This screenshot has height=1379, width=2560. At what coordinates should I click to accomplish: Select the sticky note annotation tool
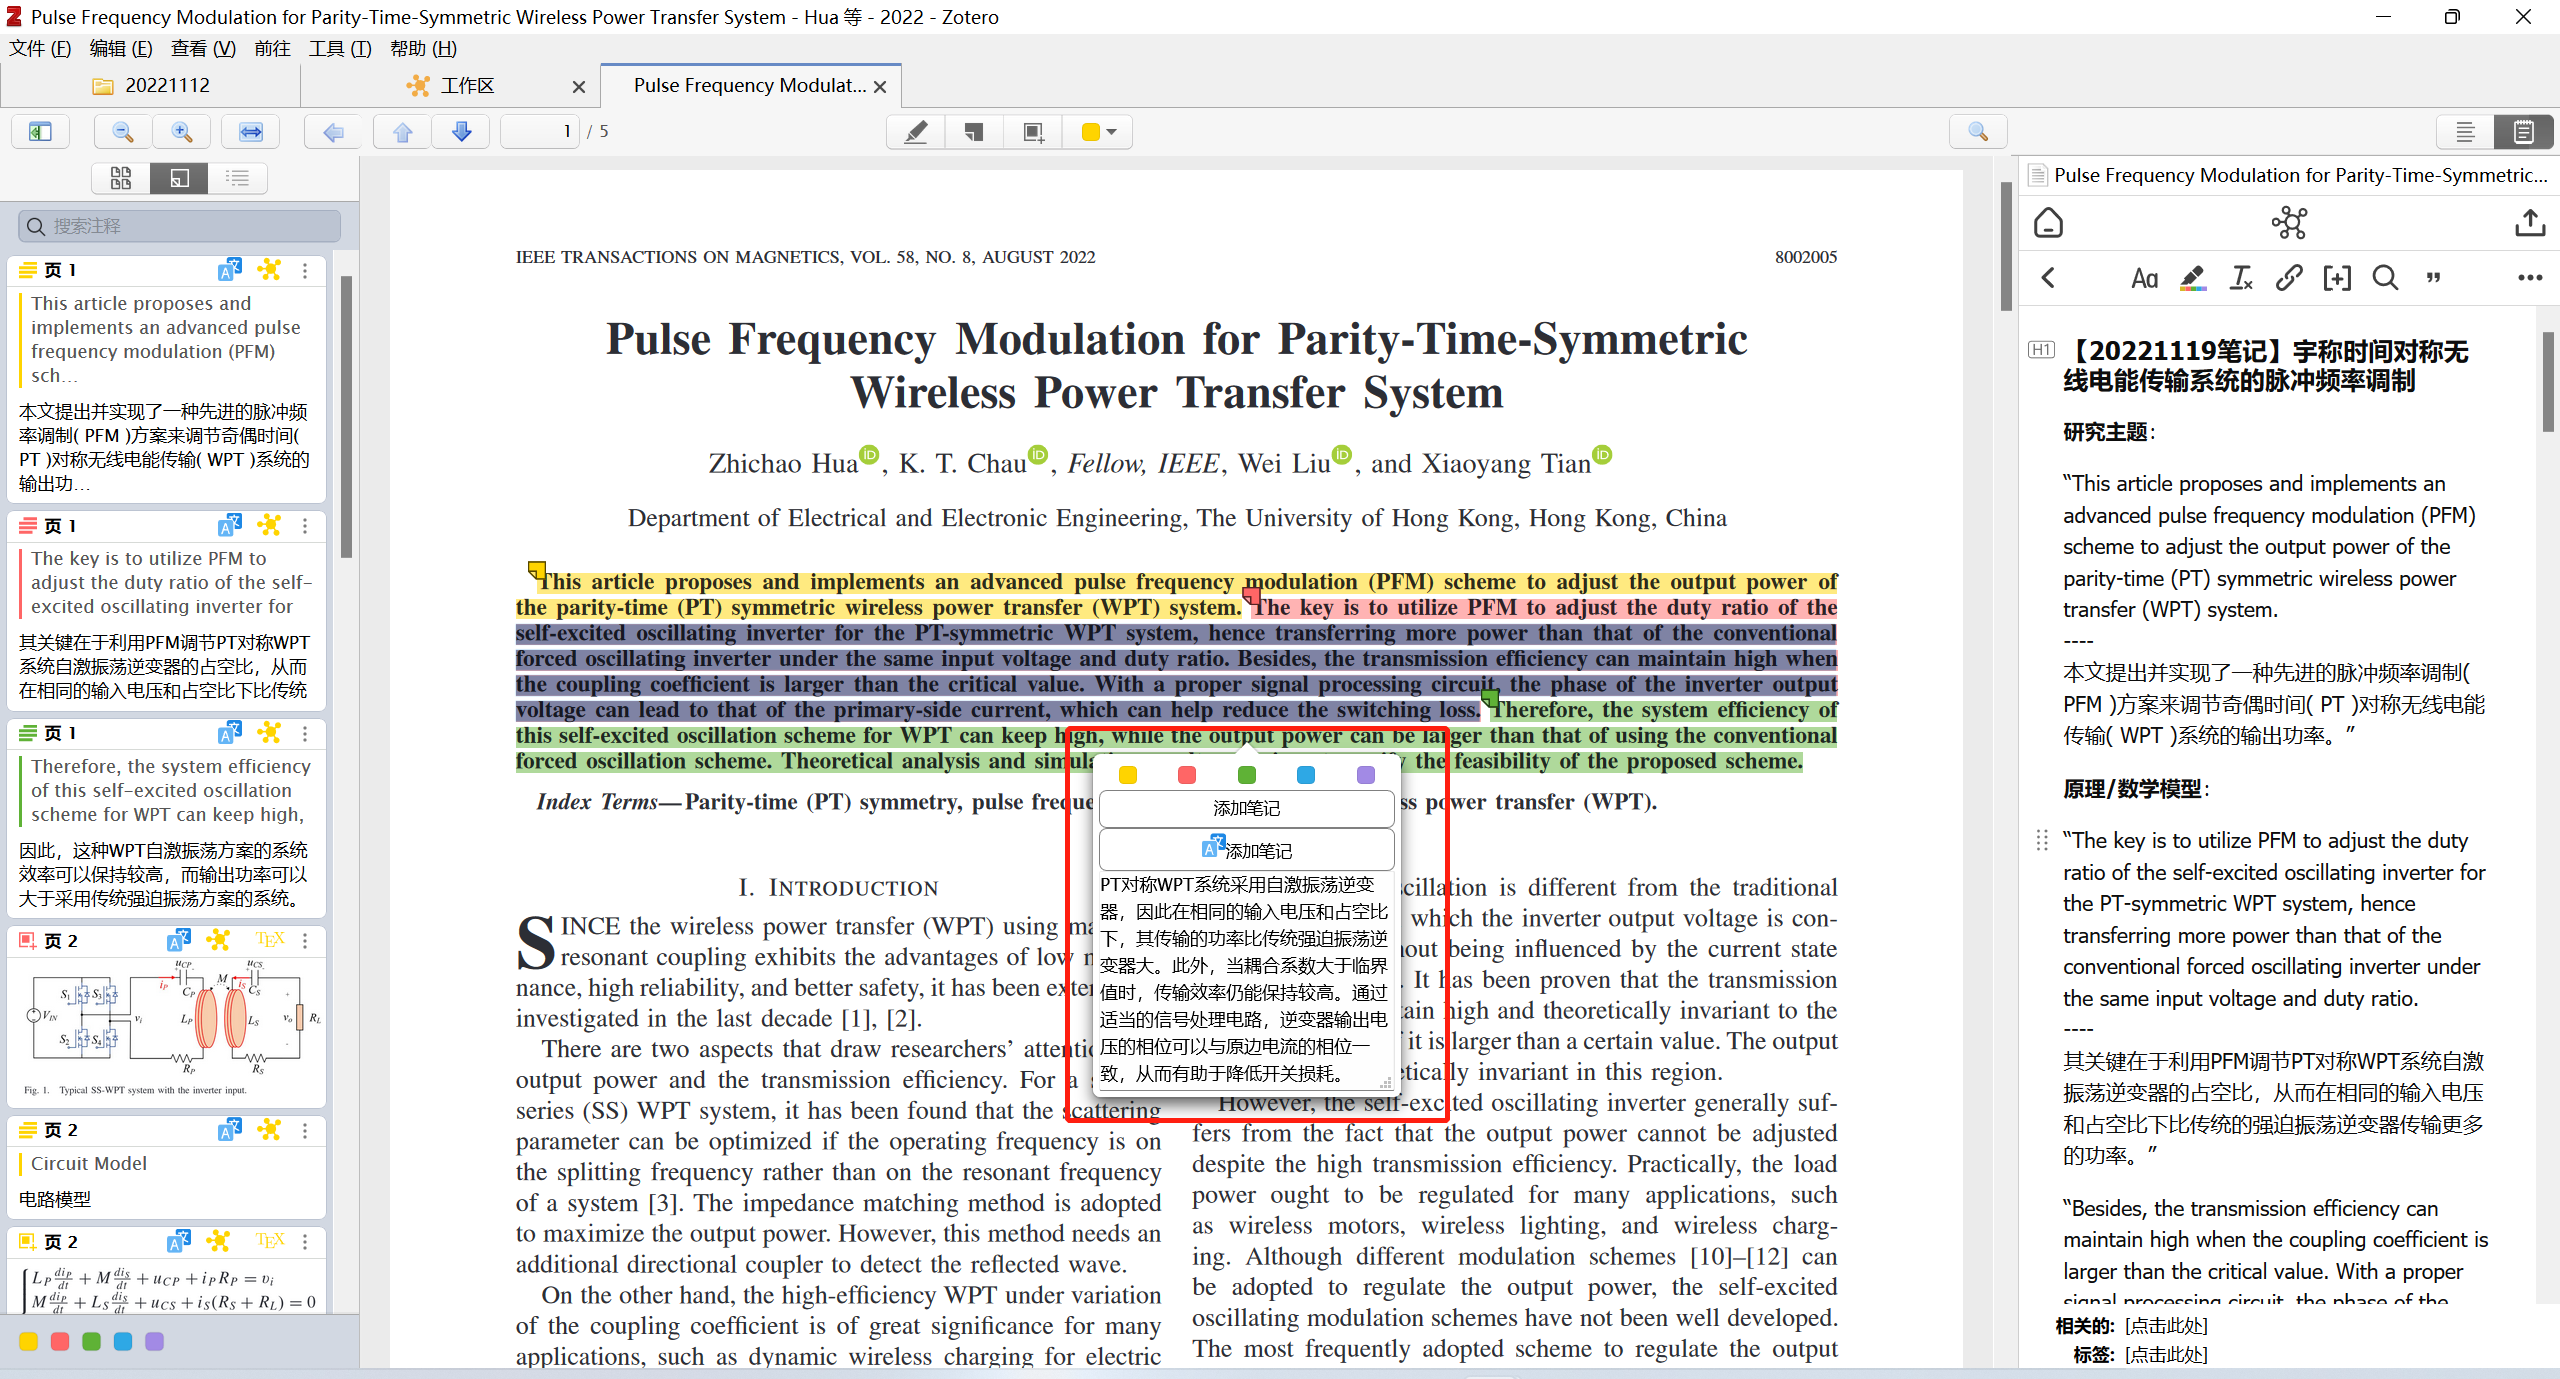974,131
